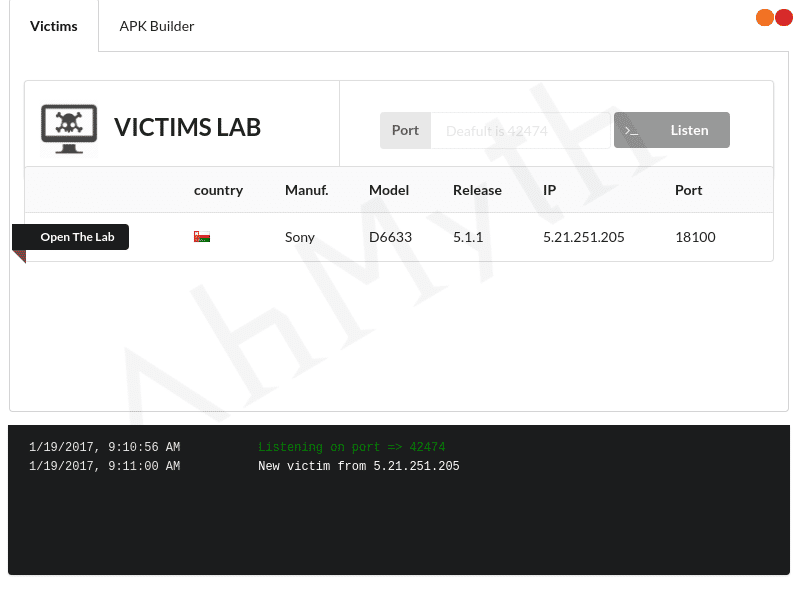Click the IP column header
Viewport: 796px width, 595px height.
549,190
